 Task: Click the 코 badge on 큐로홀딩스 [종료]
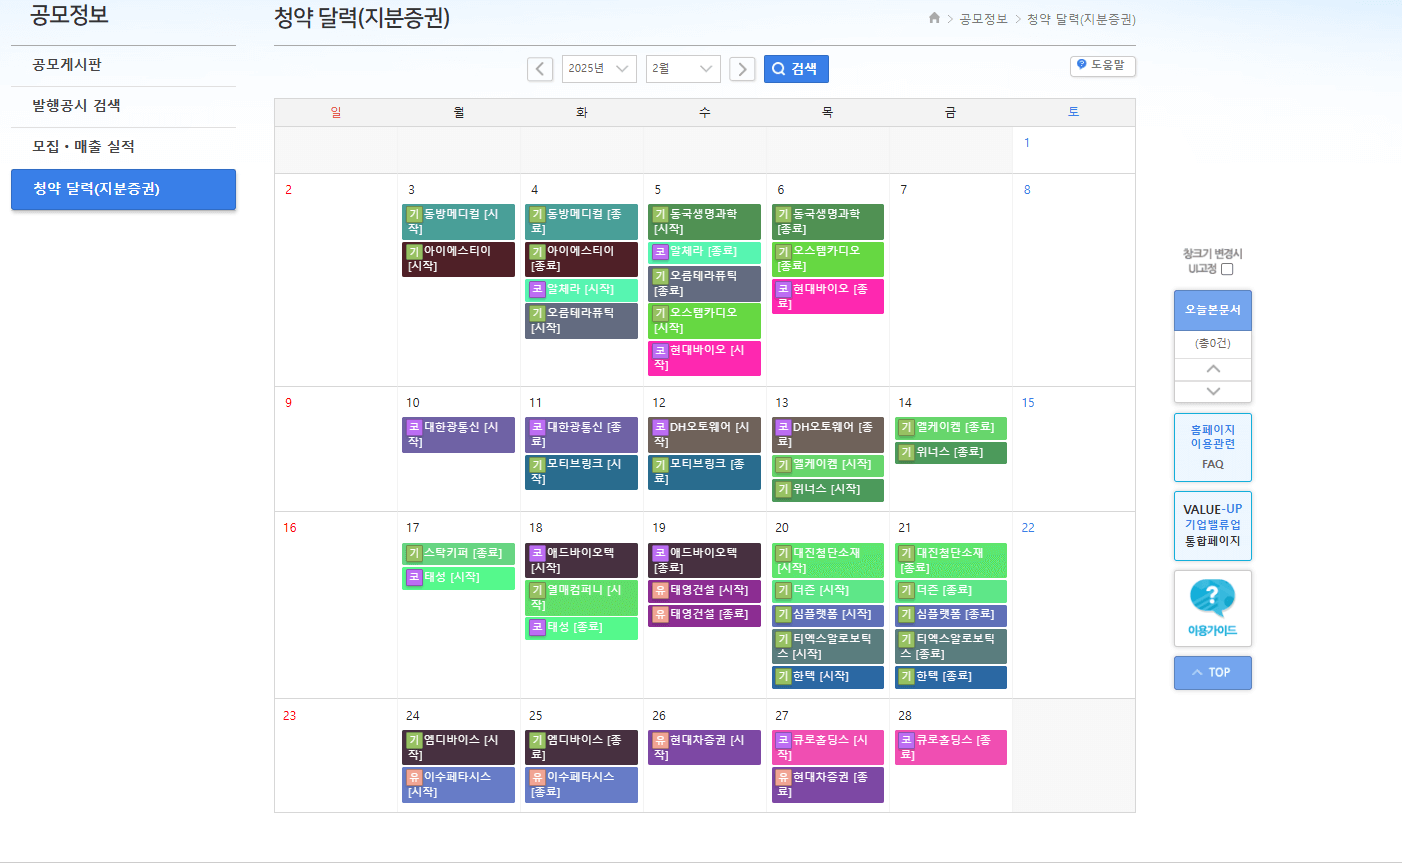coord(906,740)
